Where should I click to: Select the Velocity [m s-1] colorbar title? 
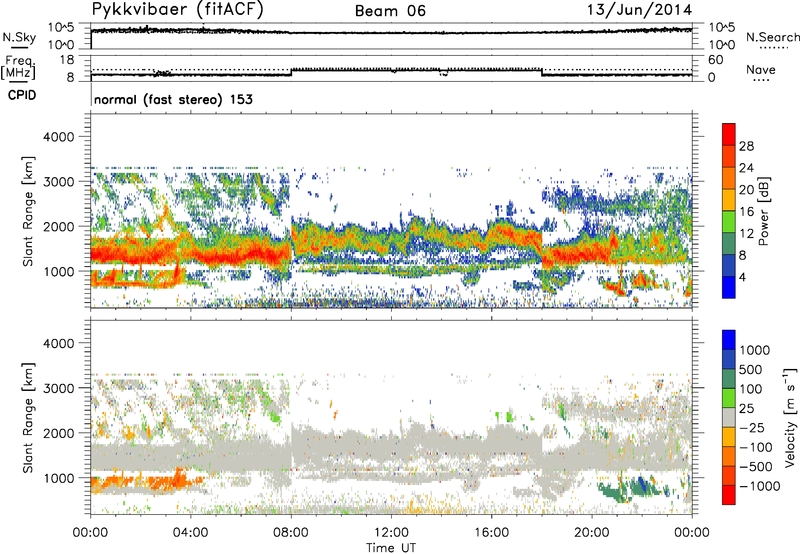pos(790,417)
